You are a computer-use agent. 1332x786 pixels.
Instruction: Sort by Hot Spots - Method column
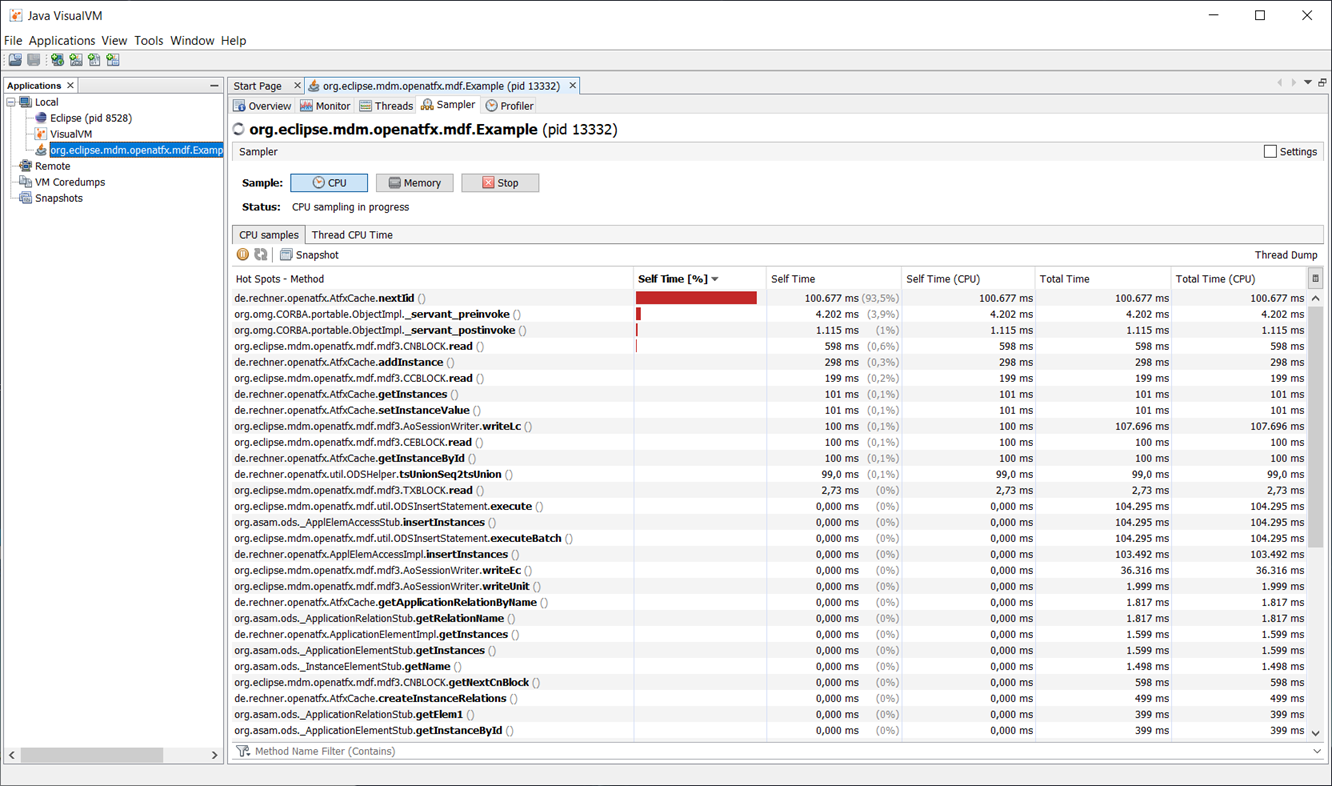coord(432,279)
